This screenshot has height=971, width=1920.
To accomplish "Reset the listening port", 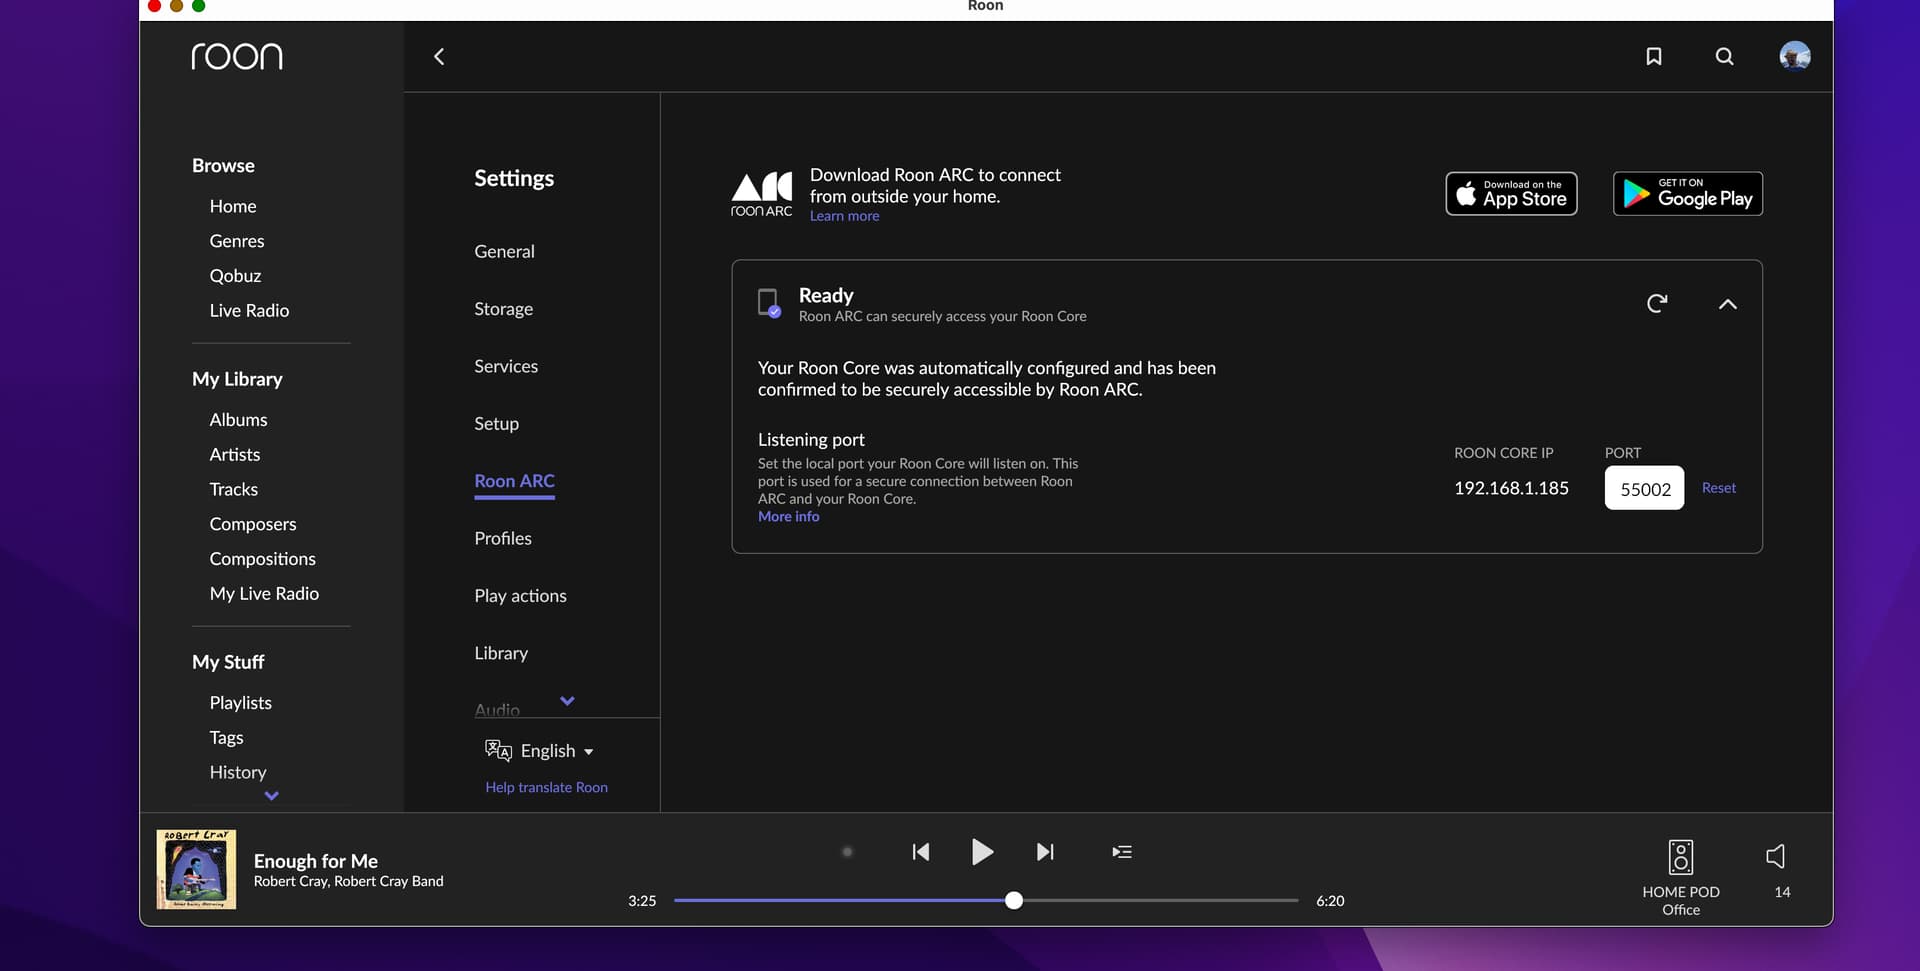I will click(1719, 488).
